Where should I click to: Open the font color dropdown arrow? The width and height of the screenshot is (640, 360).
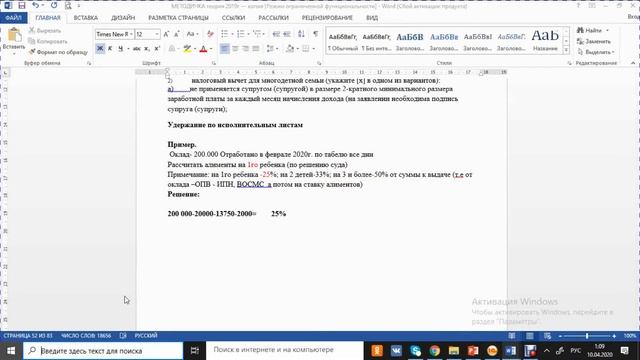[x=211, y=49]
